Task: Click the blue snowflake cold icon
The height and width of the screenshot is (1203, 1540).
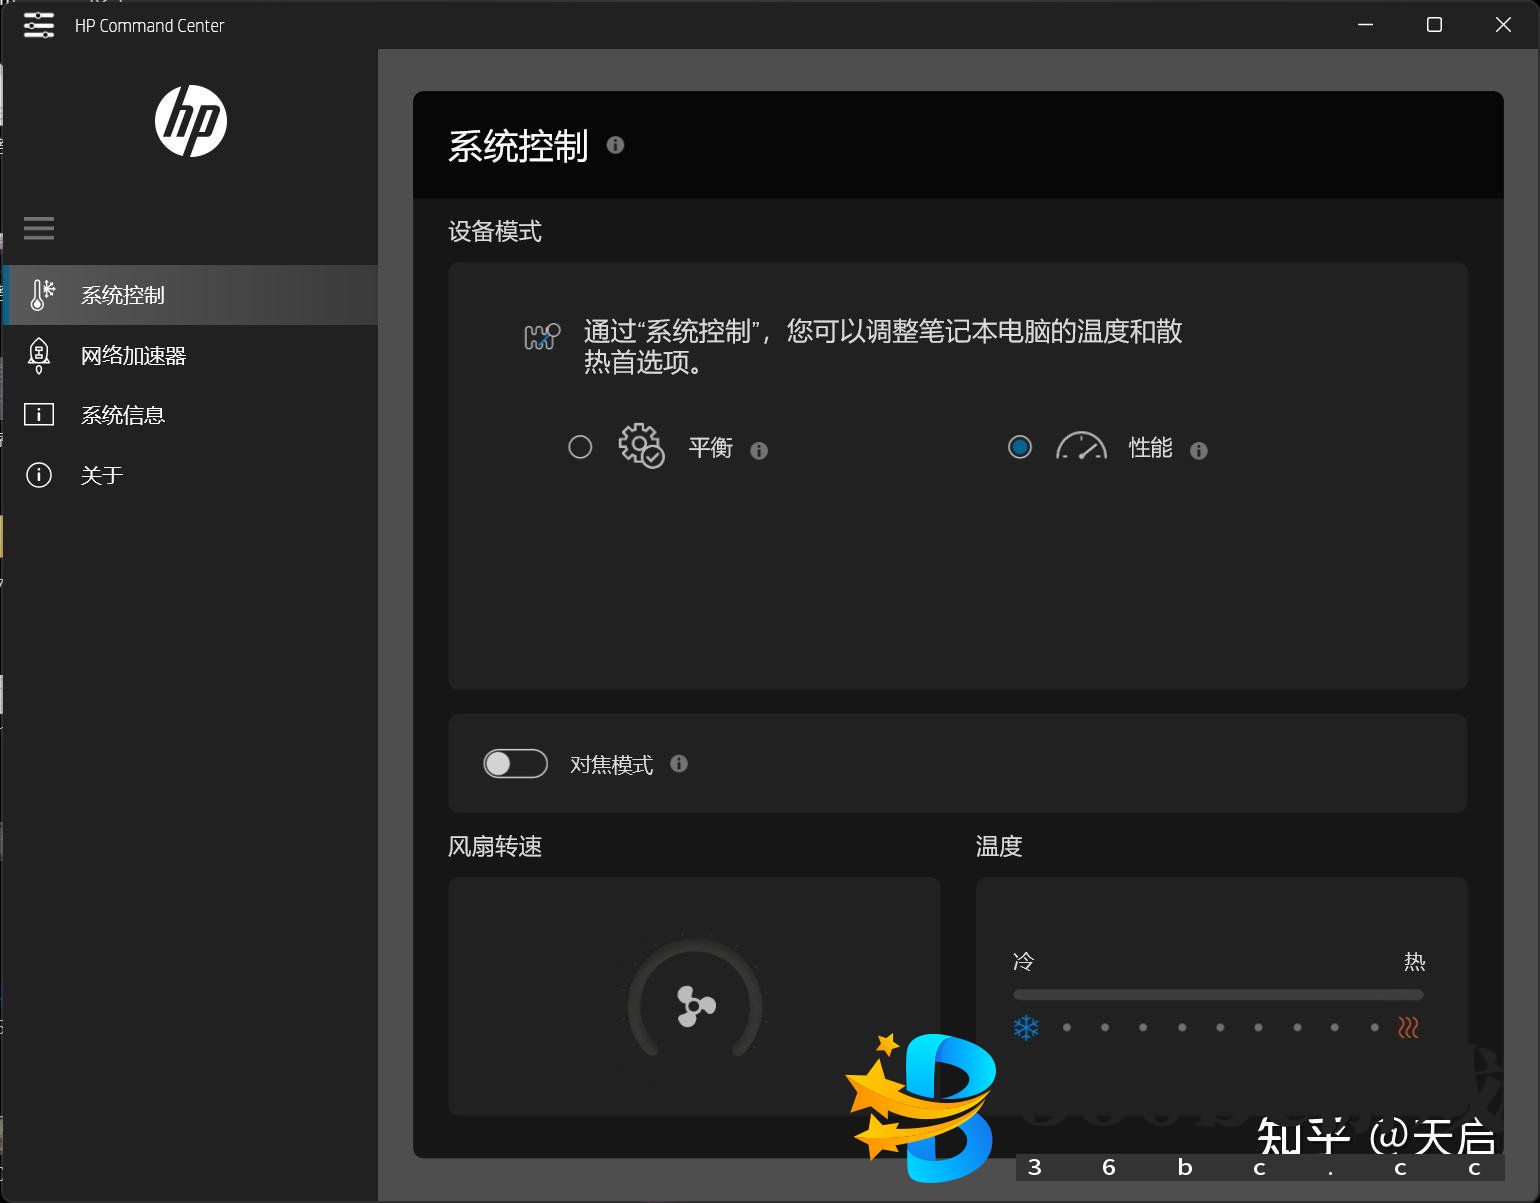Action: (x=1026, y=1028)
